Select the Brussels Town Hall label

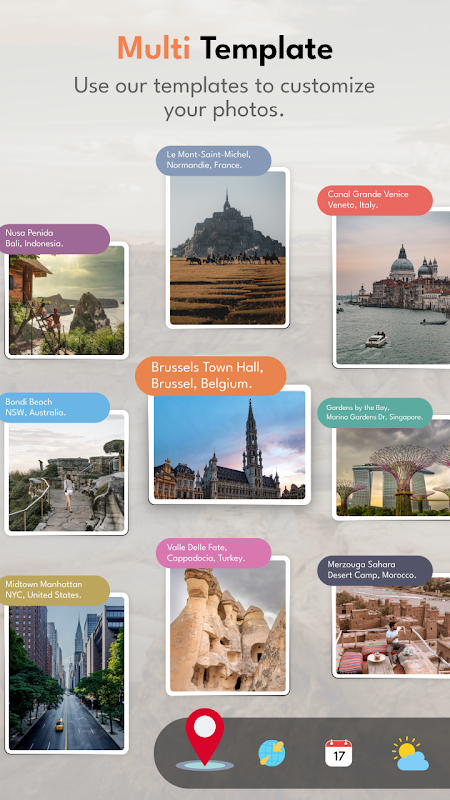click(211, 376)
